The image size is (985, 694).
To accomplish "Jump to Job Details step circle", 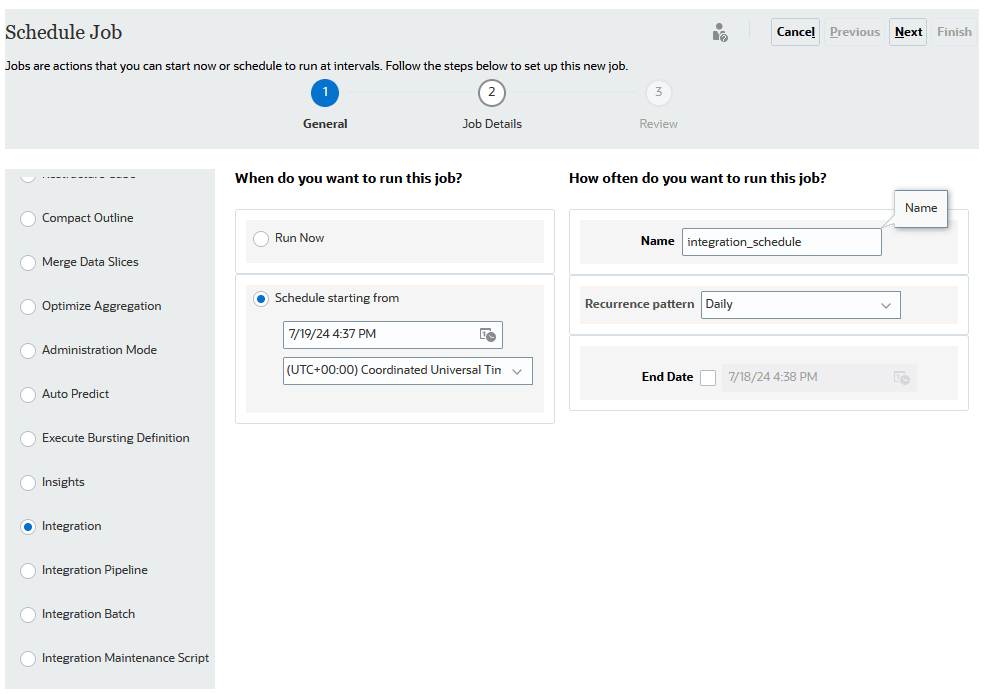I will click(491, 93).
